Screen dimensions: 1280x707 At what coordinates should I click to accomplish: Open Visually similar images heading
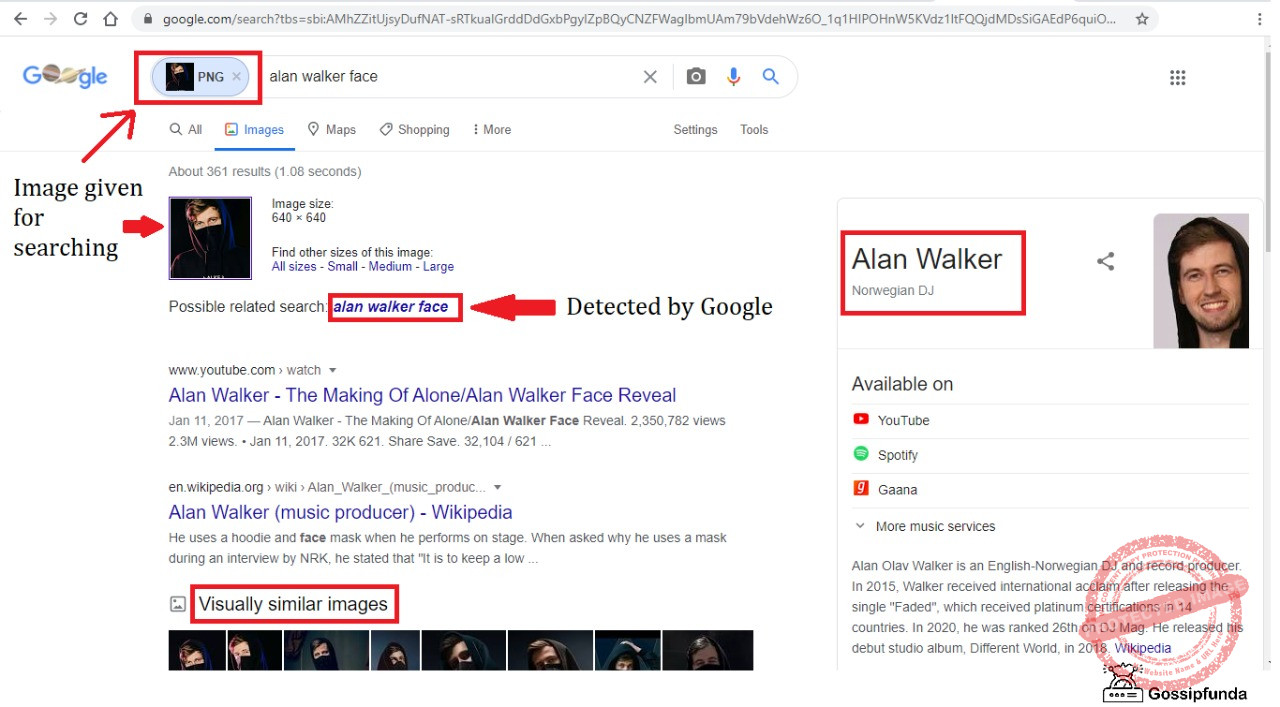coord(293,604)
